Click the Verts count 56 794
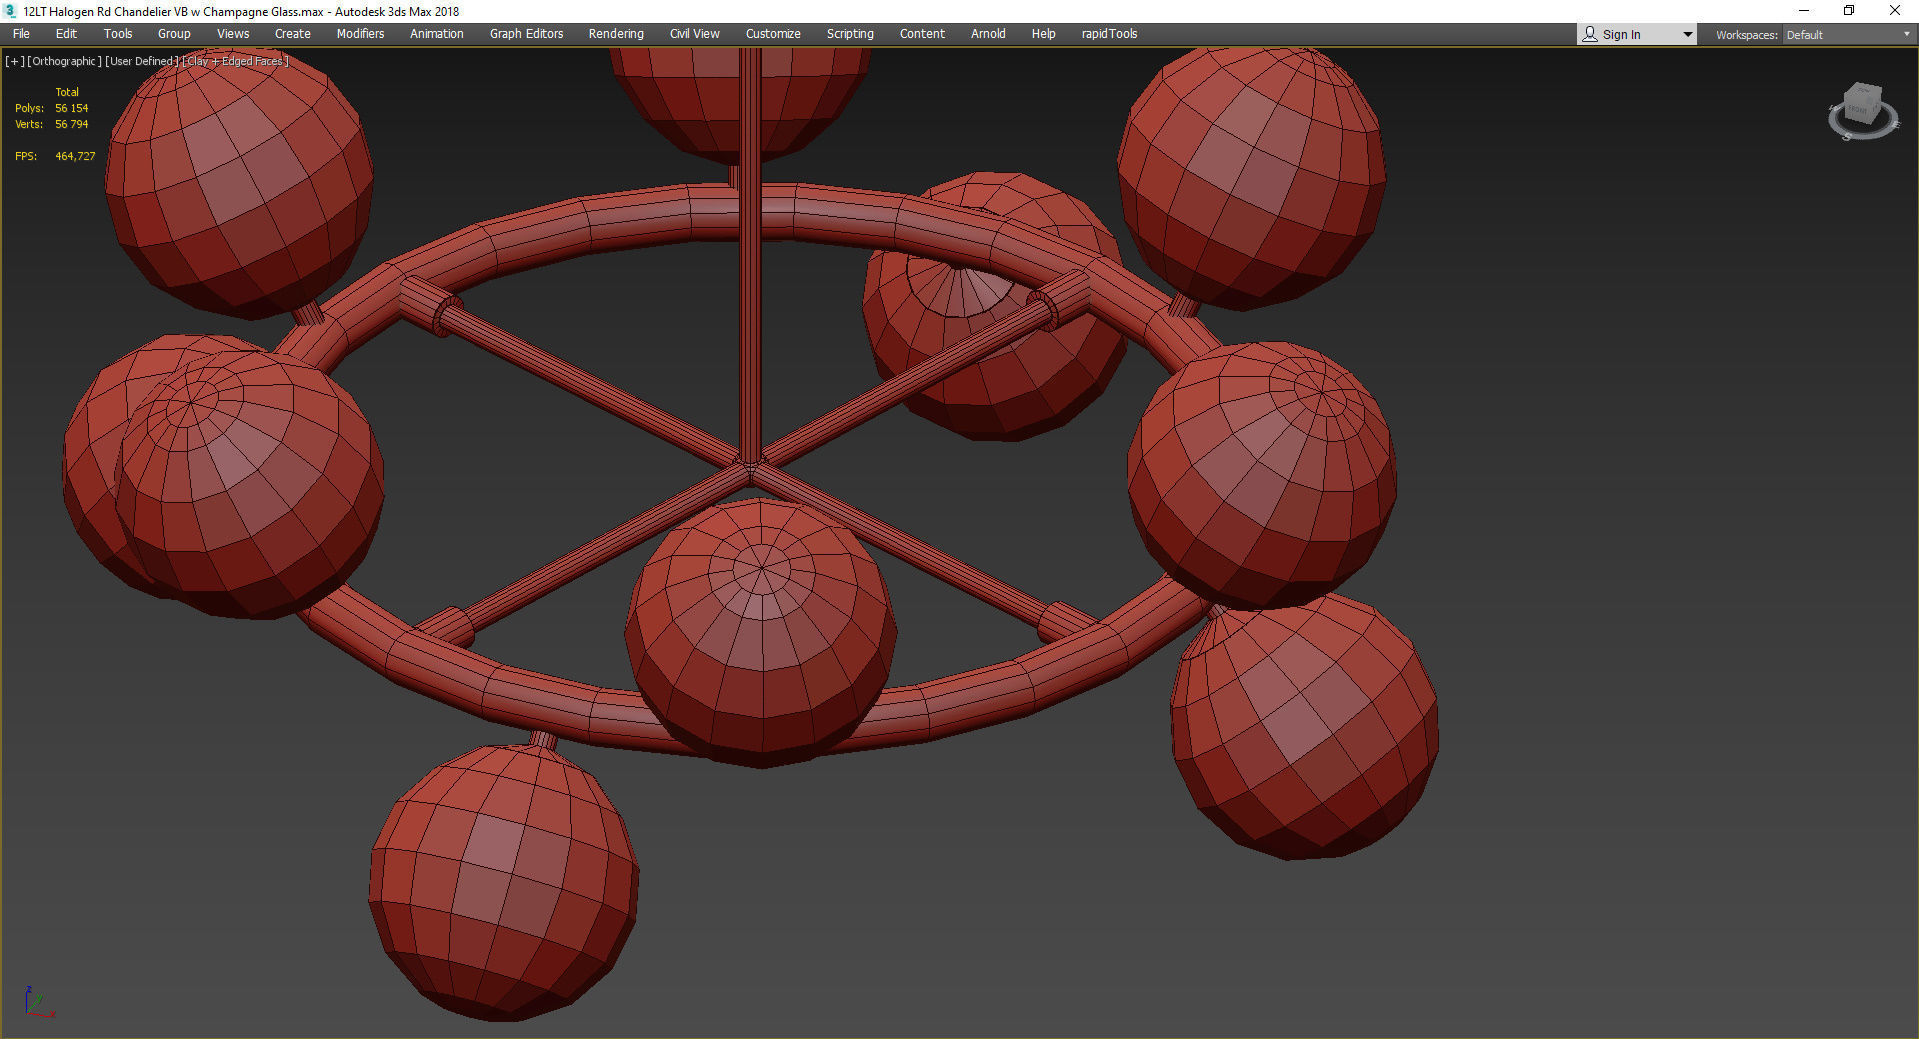This screenshot has height=1039, width=1919. 71,124
